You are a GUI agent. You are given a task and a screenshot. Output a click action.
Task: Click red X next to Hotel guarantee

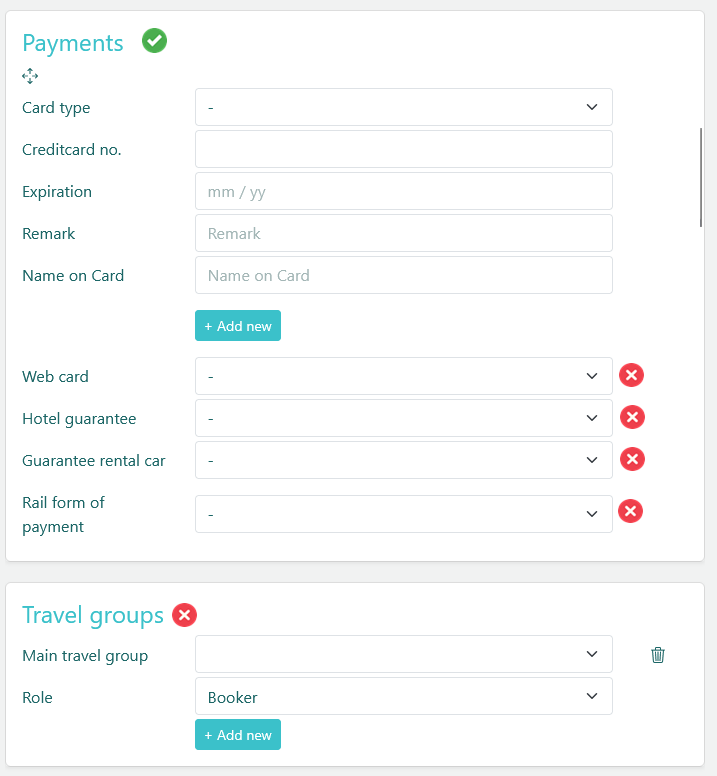(631, 418)
